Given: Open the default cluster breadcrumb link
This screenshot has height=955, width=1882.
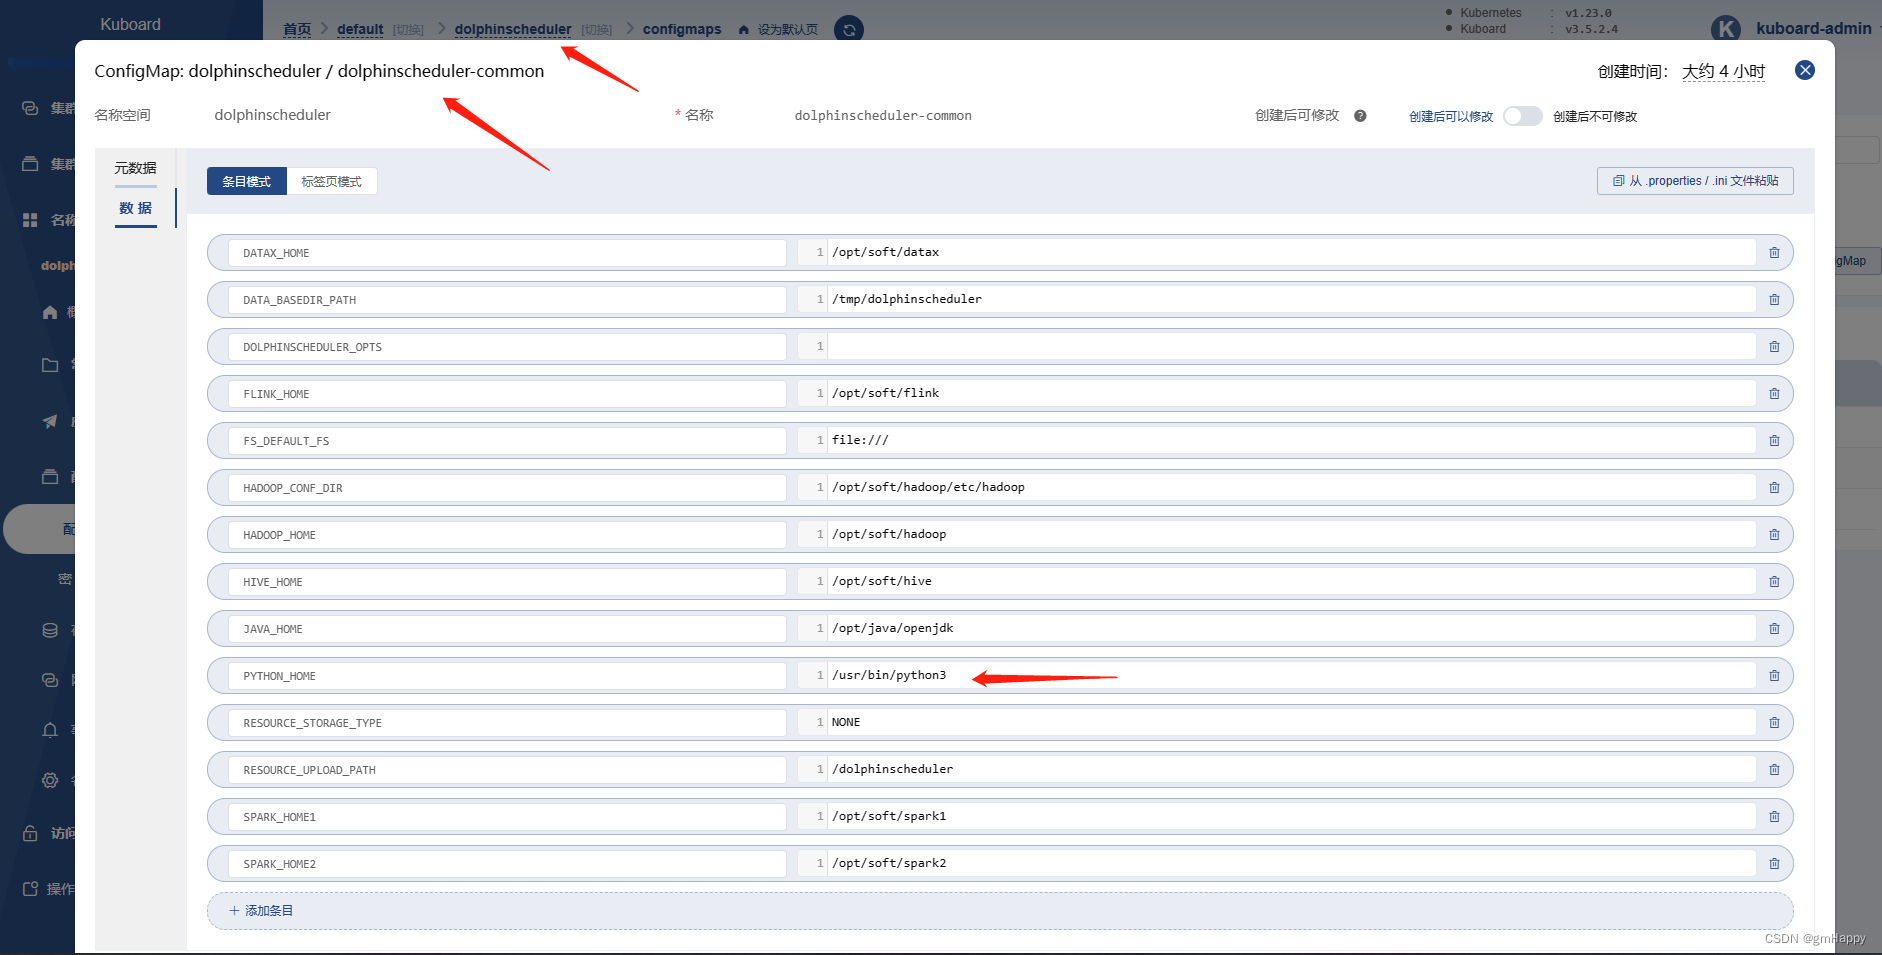Looking at the screenshot, I should click(x=360, y=30).
